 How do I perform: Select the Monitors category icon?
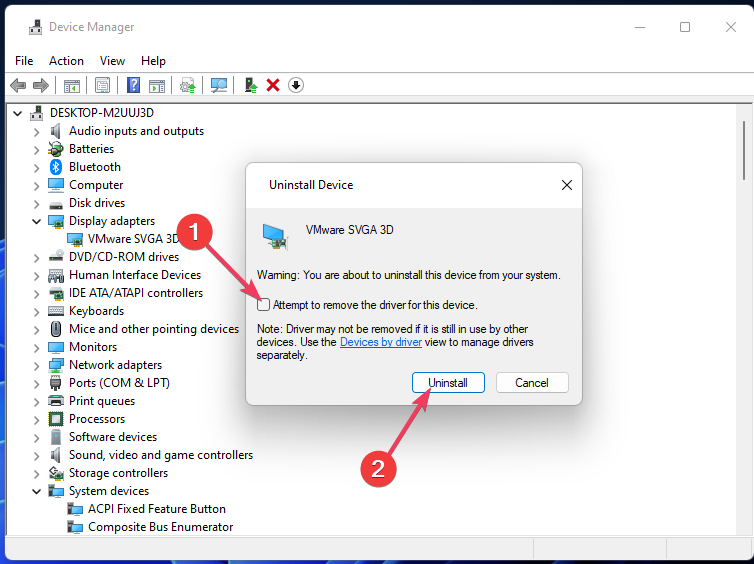click(x=56, y=347)
